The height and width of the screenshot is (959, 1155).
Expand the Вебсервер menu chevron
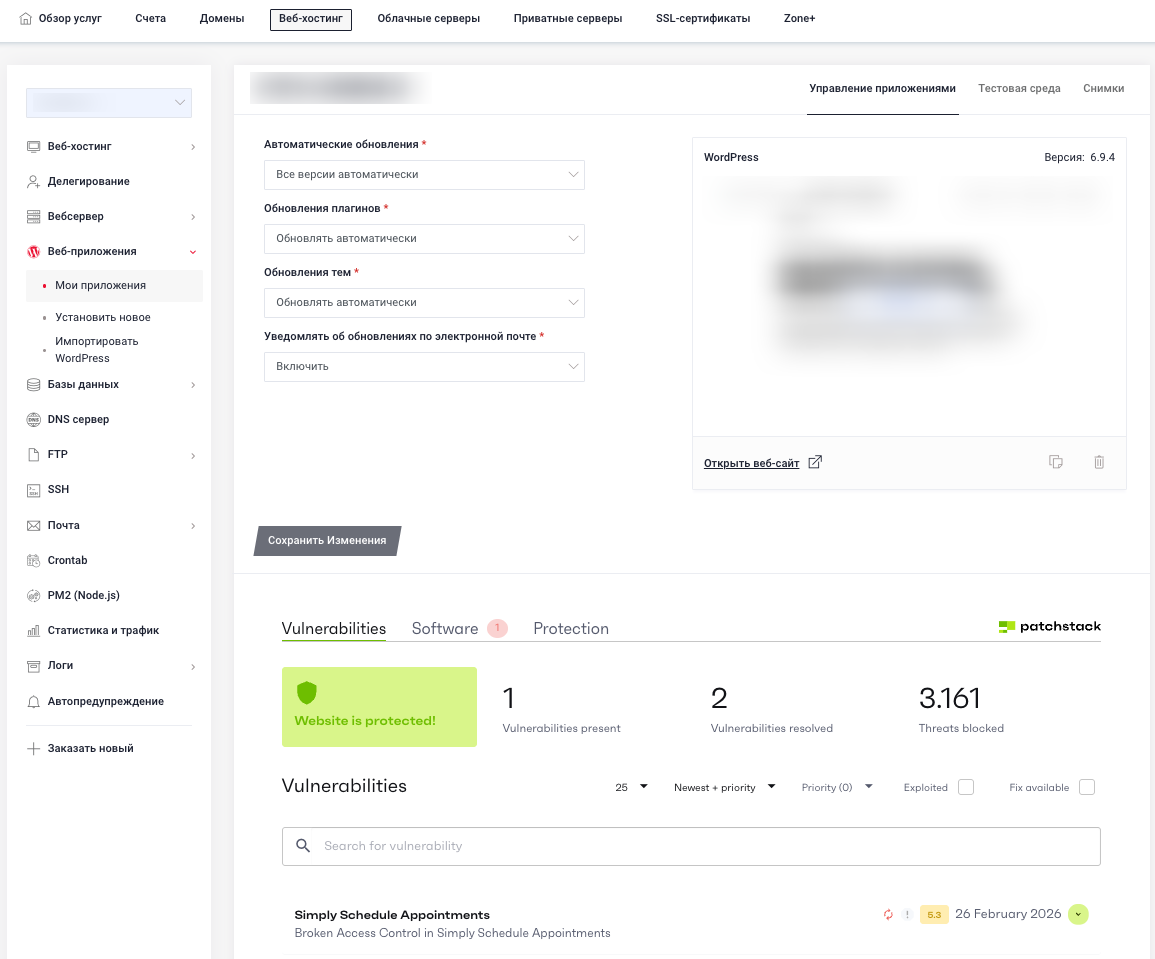[x=193, y=217]
